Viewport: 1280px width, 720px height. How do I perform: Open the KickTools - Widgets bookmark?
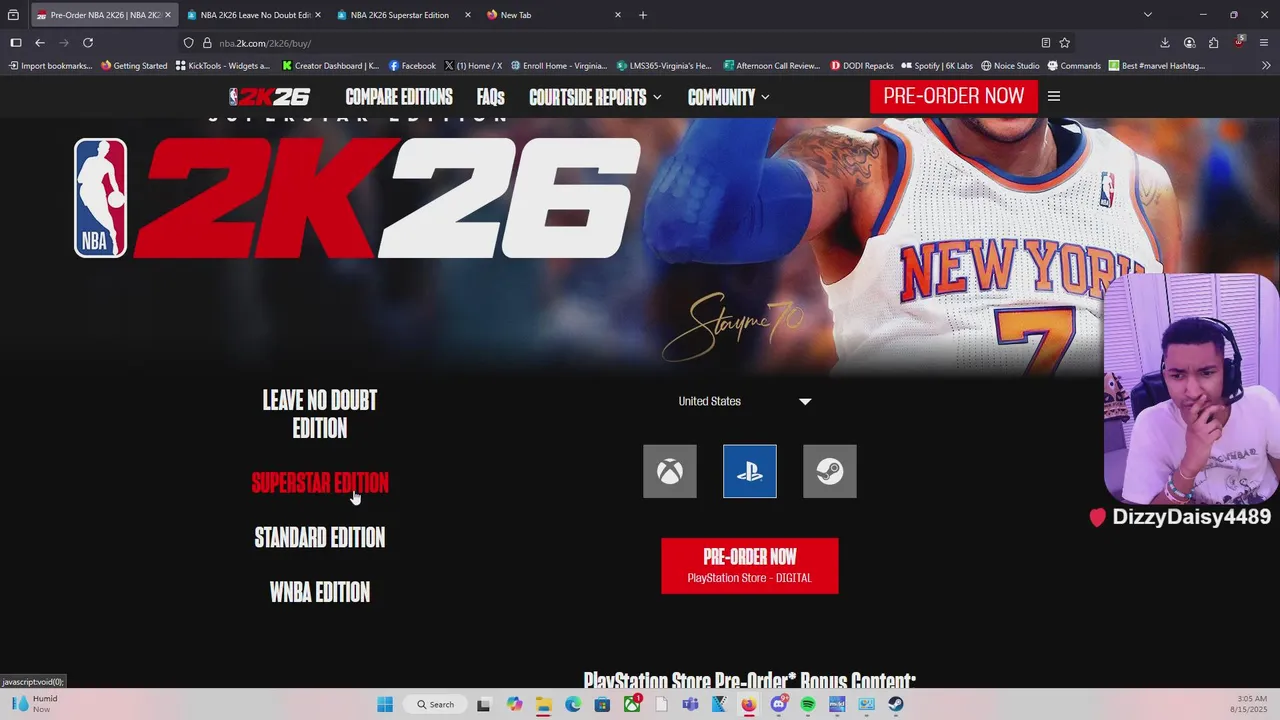click(x=222, y=66)
